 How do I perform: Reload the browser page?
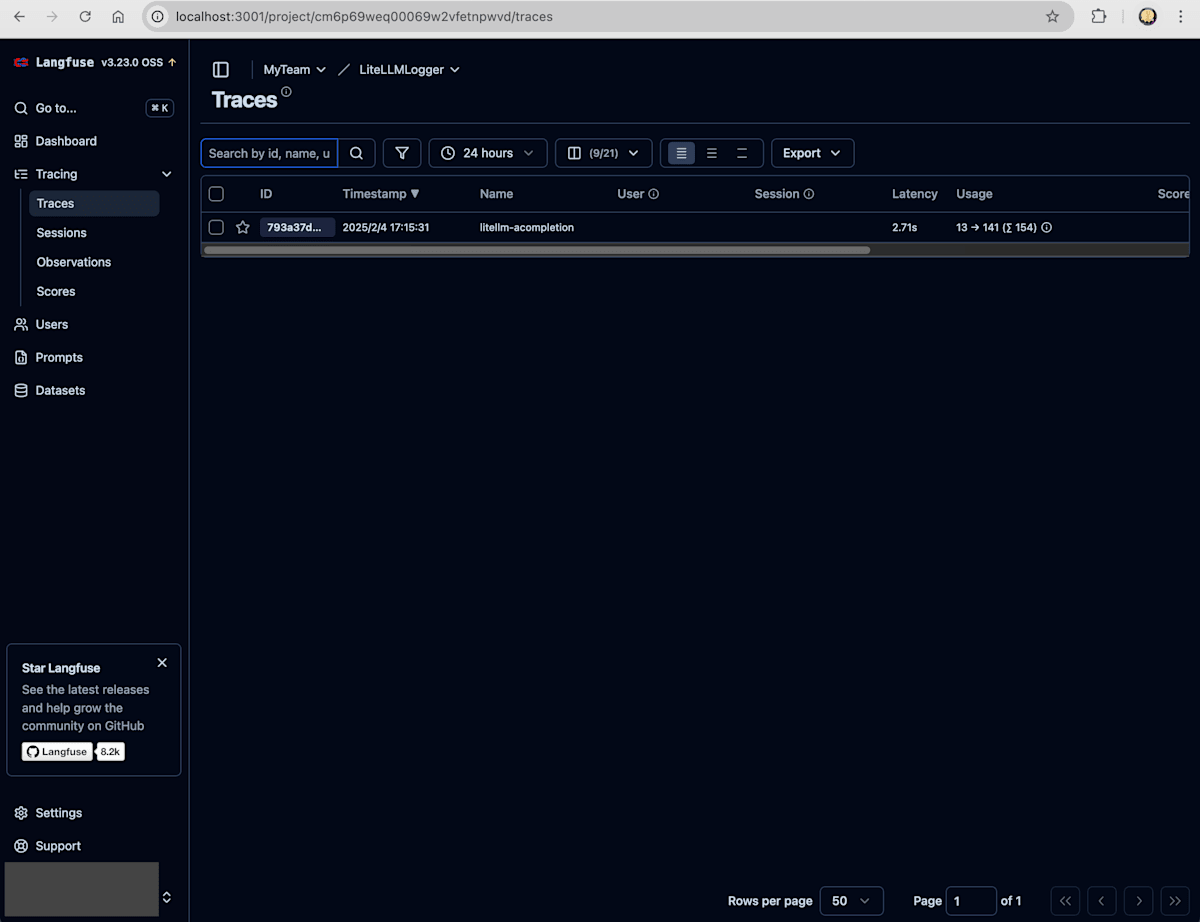coord(85,16)
